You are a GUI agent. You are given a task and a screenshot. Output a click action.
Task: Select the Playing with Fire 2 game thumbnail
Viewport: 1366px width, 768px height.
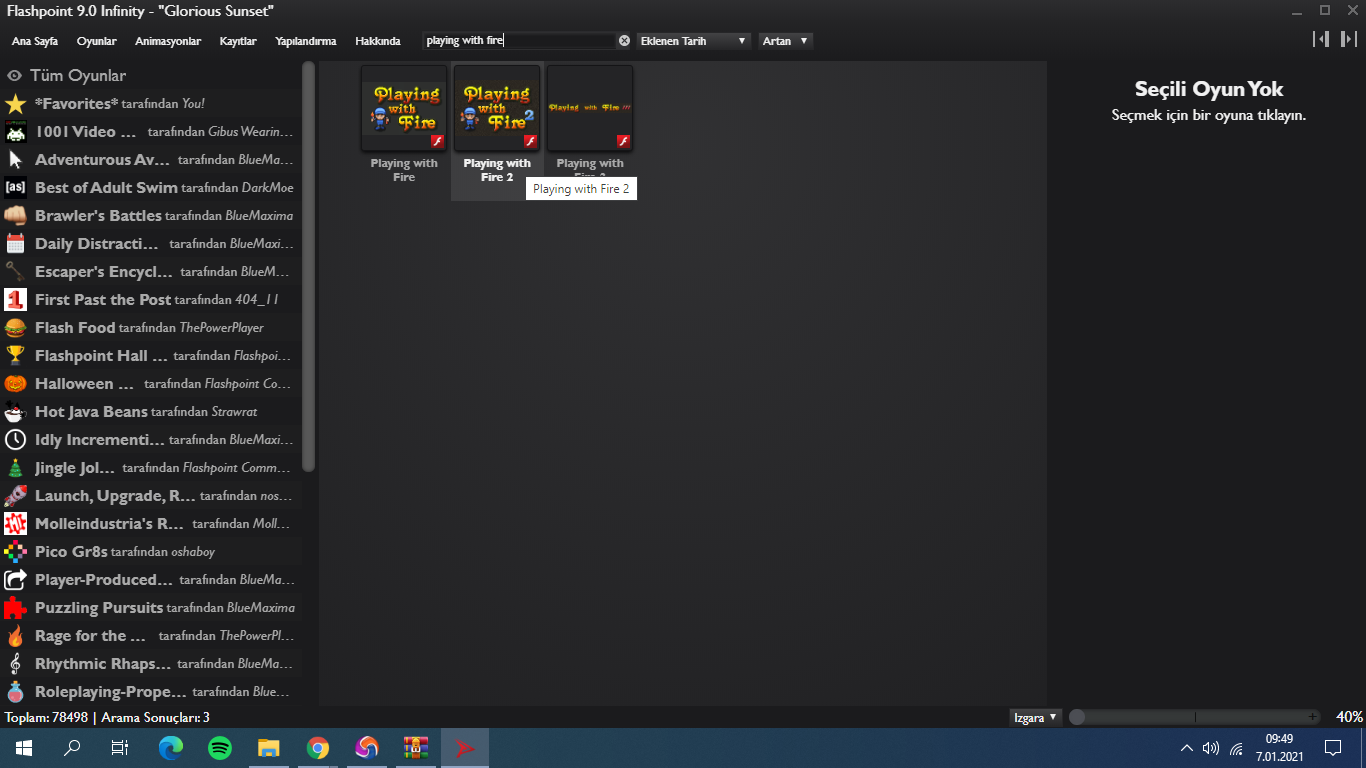point(497,108)
